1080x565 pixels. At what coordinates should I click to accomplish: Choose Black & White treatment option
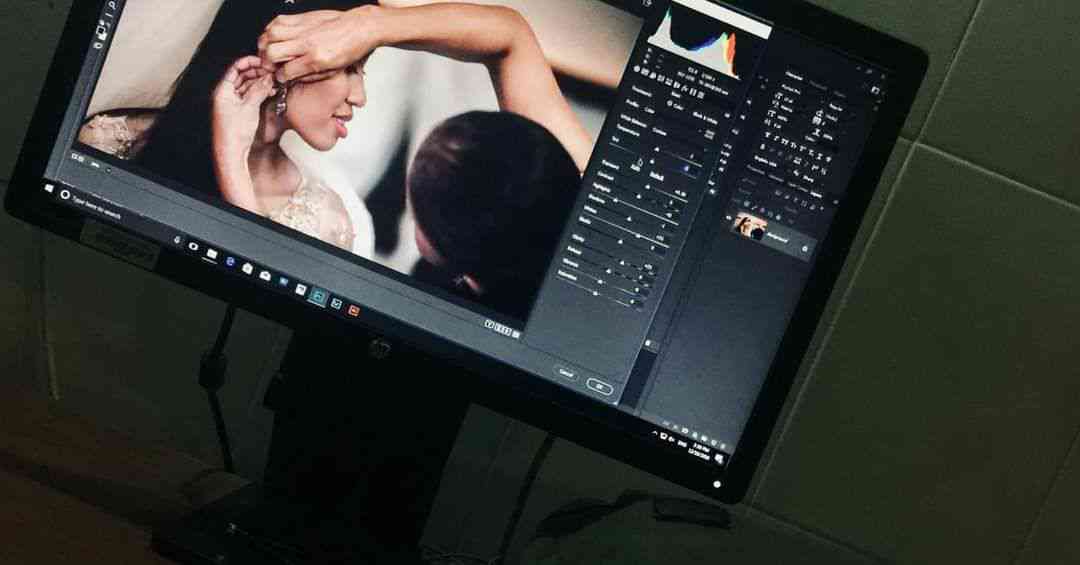[705, 119]
